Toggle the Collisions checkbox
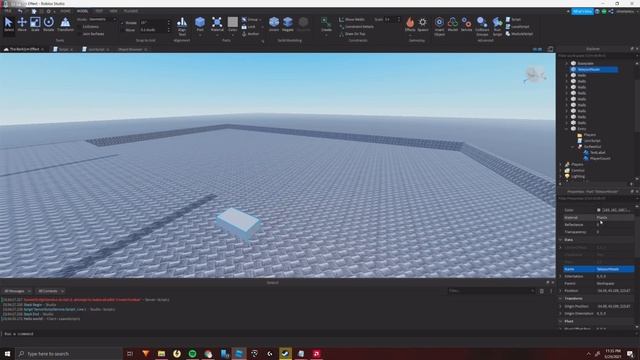 pyautogui.click(x=79, y=27)
